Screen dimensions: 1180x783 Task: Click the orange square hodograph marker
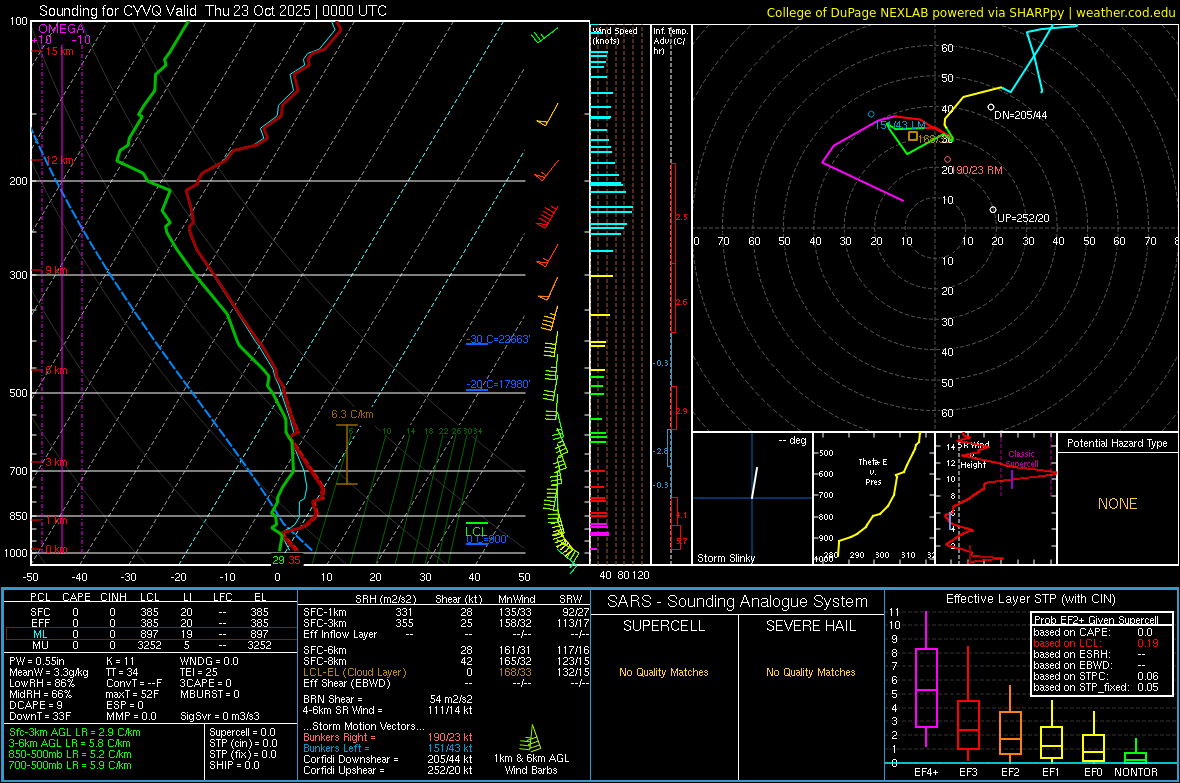click(x=913, y=136)
